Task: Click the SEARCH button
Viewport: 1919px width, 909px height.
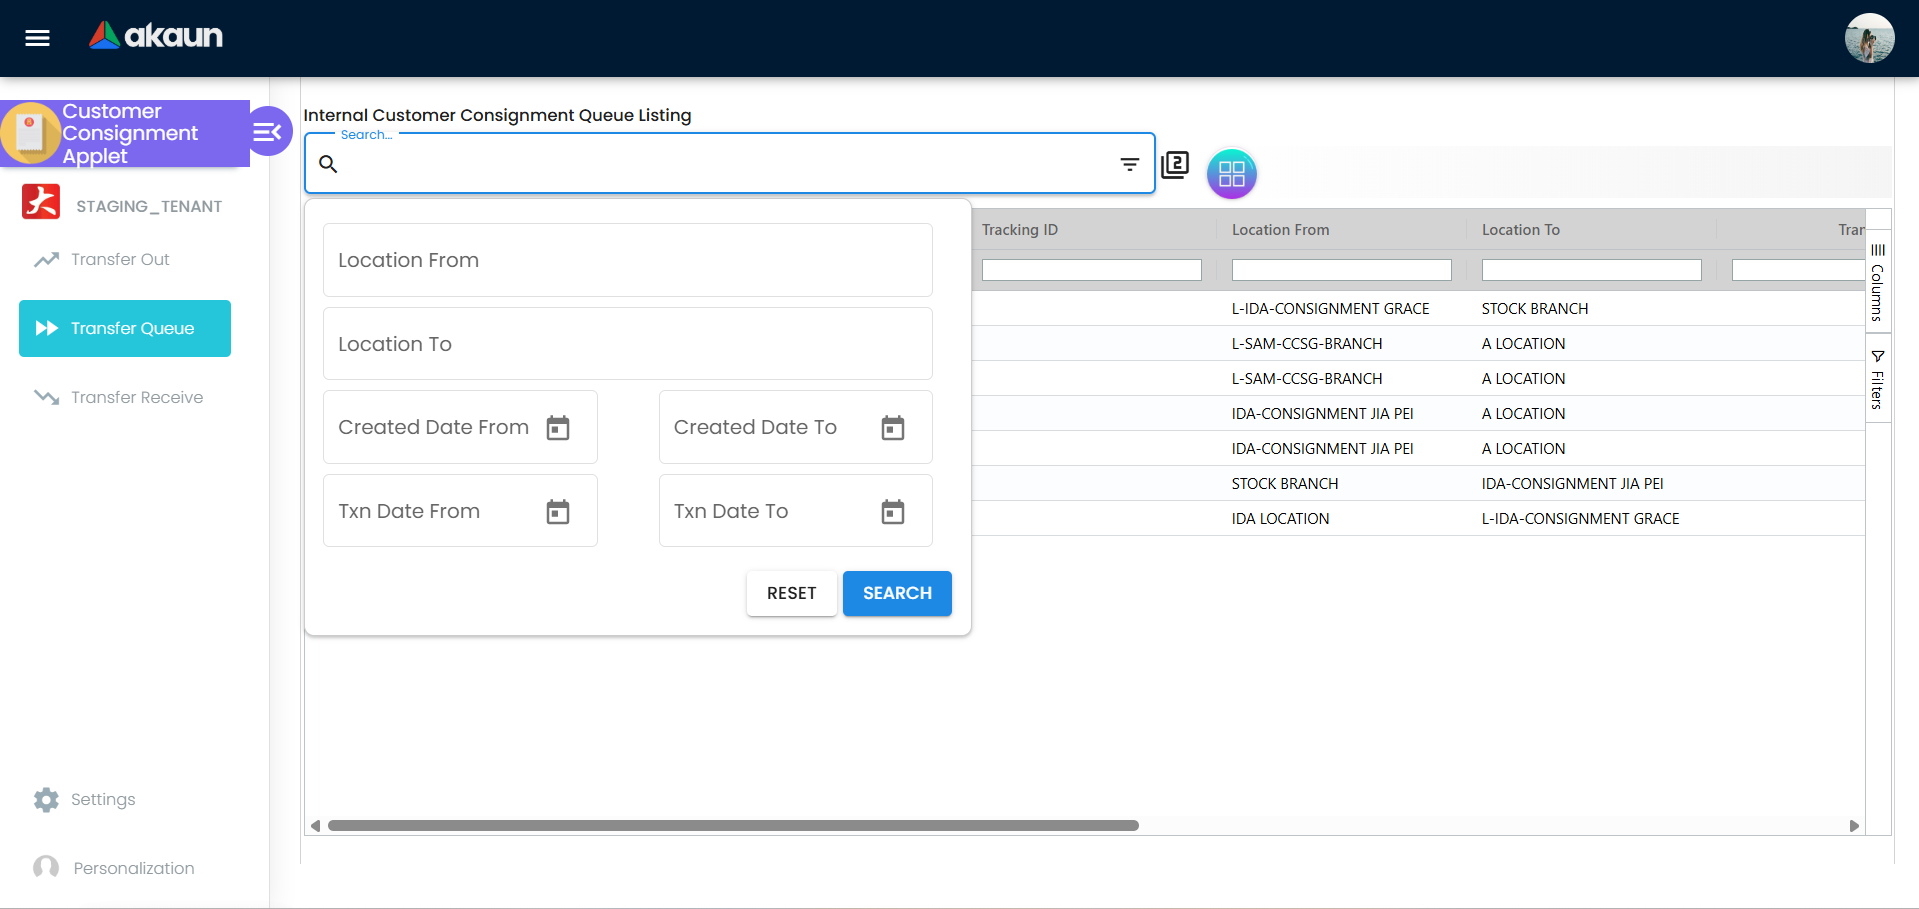Action: tap(896, 593)
